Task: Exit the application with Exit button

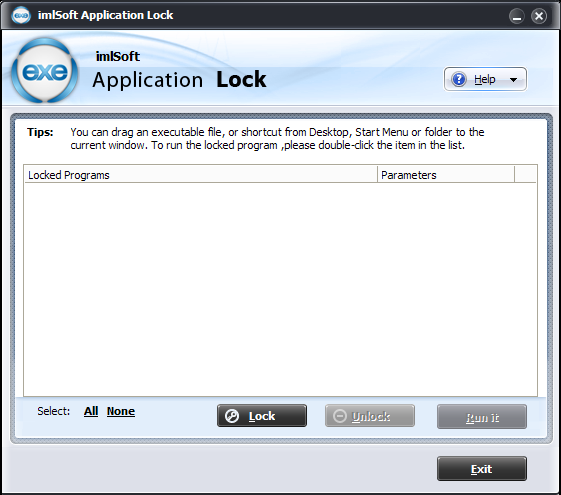Action: click(482, 469)
